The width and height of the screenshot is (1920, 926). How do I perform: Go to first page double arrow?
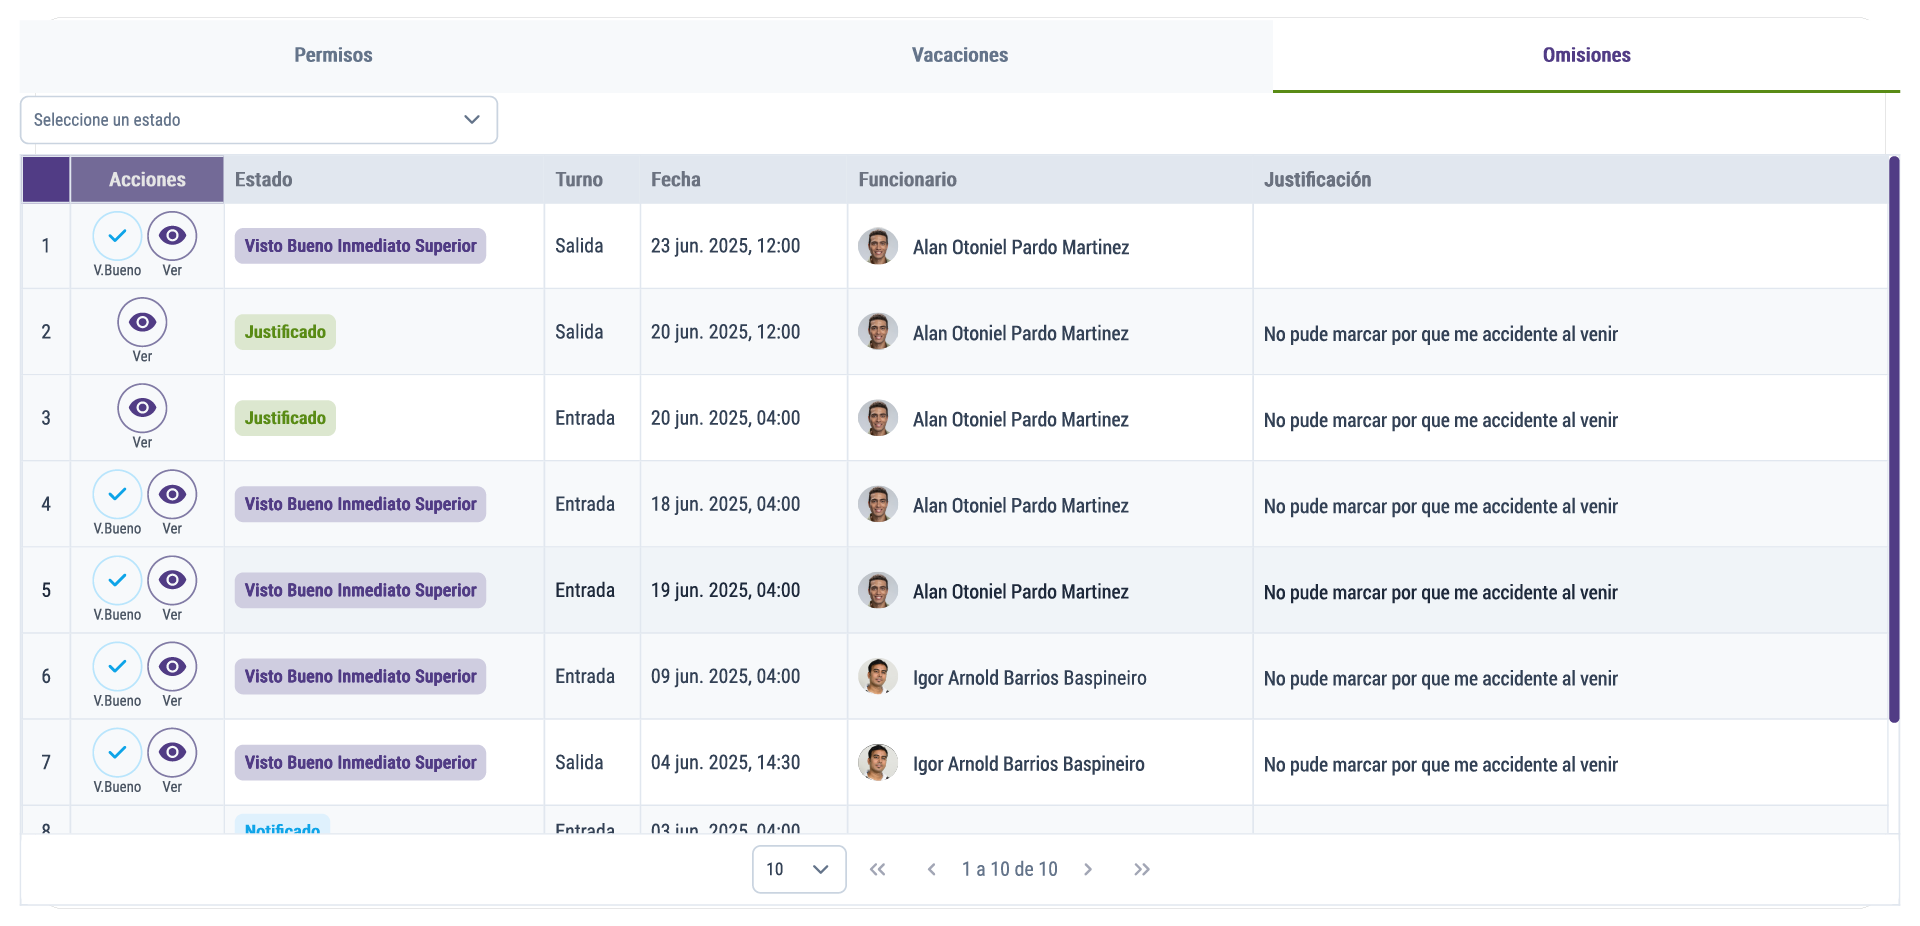tap(877, 869)
